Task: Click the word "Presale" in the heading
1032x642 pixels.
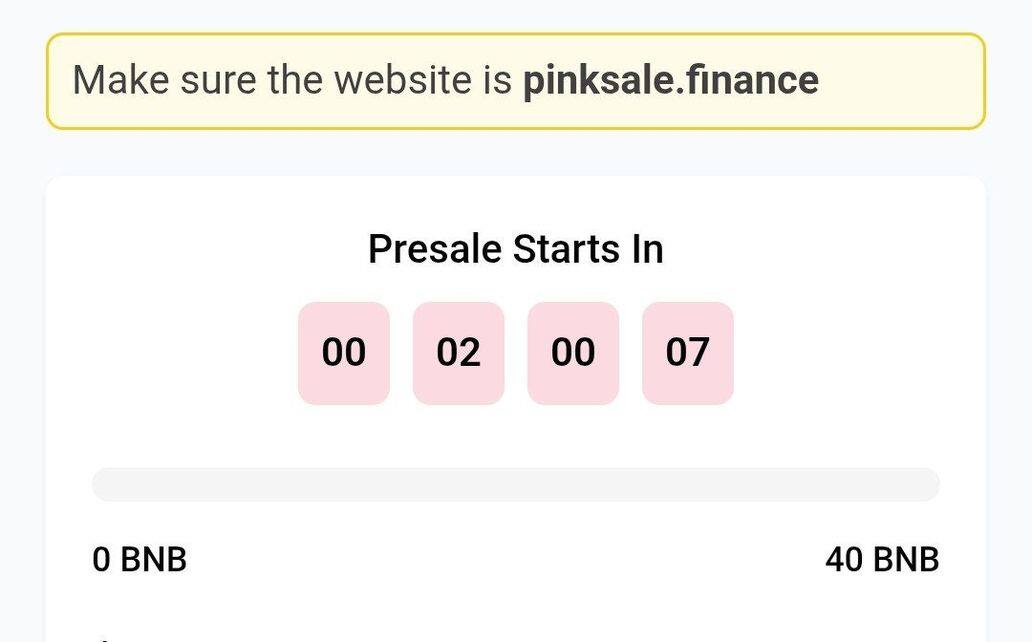Action: pyautogui.click(x=435, y=249)
